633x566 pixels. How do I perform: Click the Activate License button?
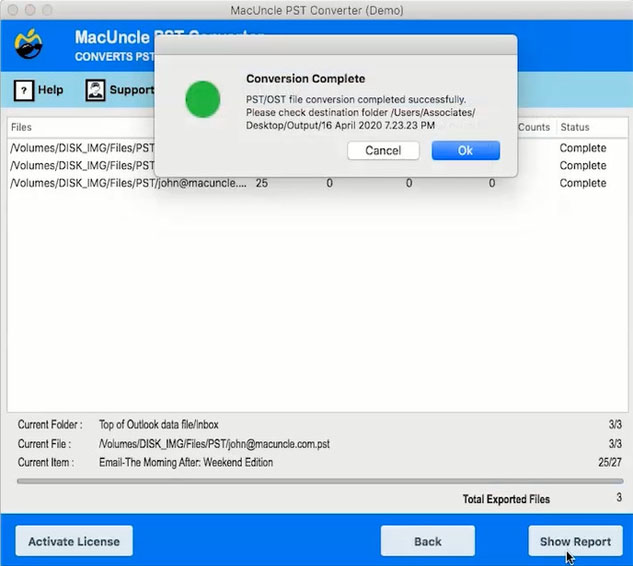click(74, 541)
